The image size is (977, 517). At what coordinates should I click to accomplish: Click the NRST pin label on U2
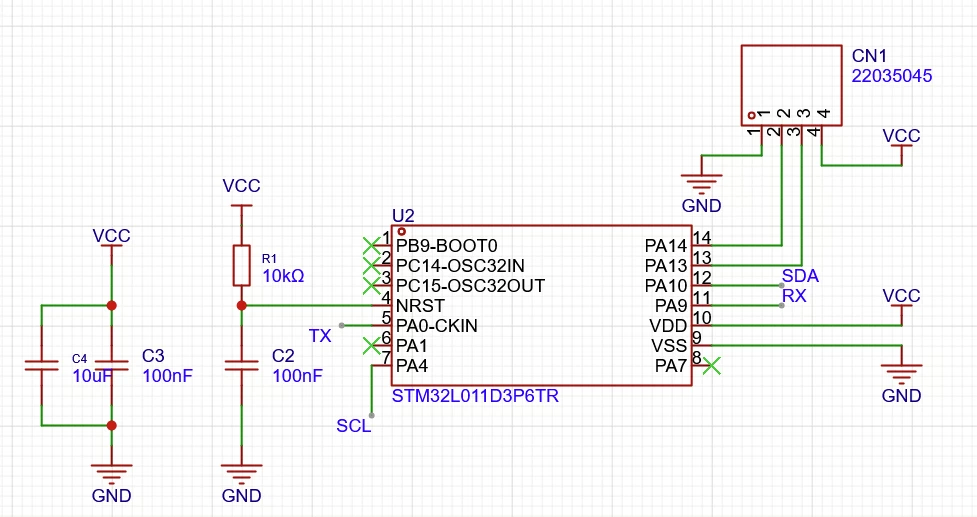tap(421, 306)
